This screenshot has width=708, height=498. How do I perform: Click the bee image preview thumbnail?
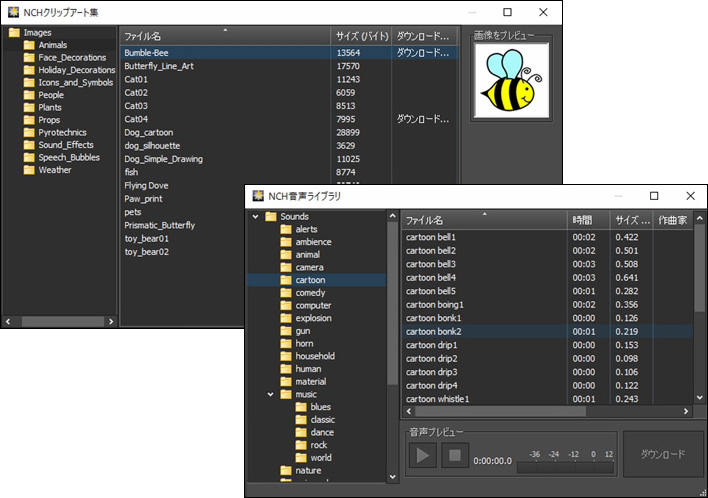(x=513, y=82)
